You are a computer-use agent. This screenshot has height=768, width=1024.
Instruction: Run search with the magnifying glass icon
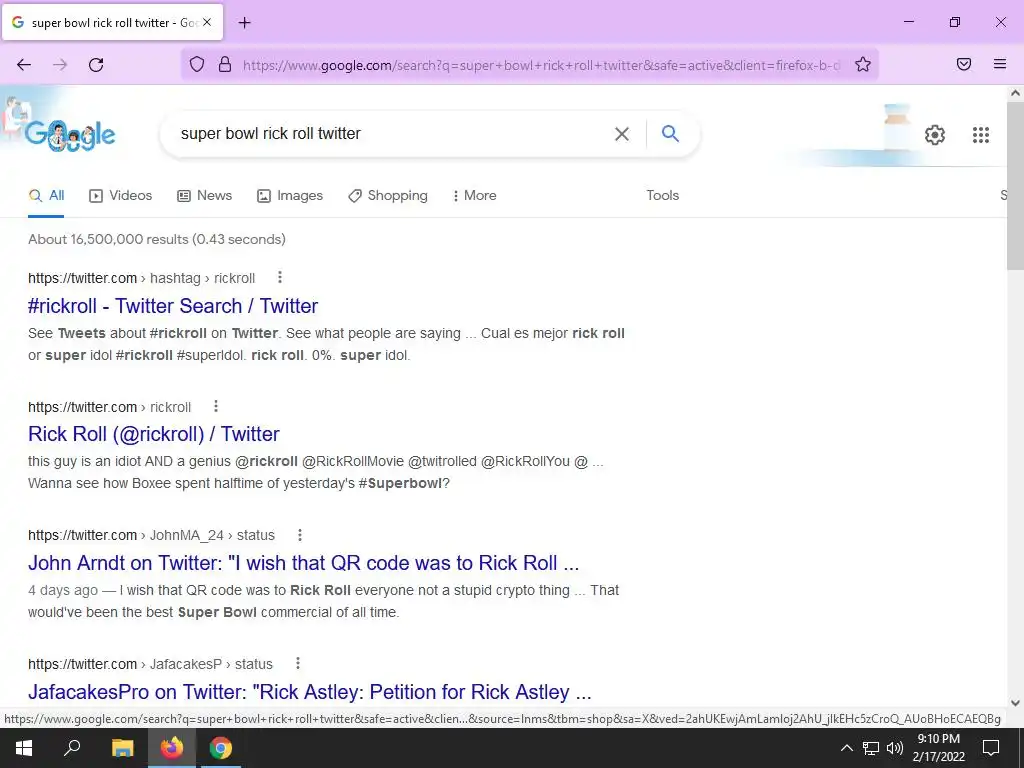click(670, 134)
